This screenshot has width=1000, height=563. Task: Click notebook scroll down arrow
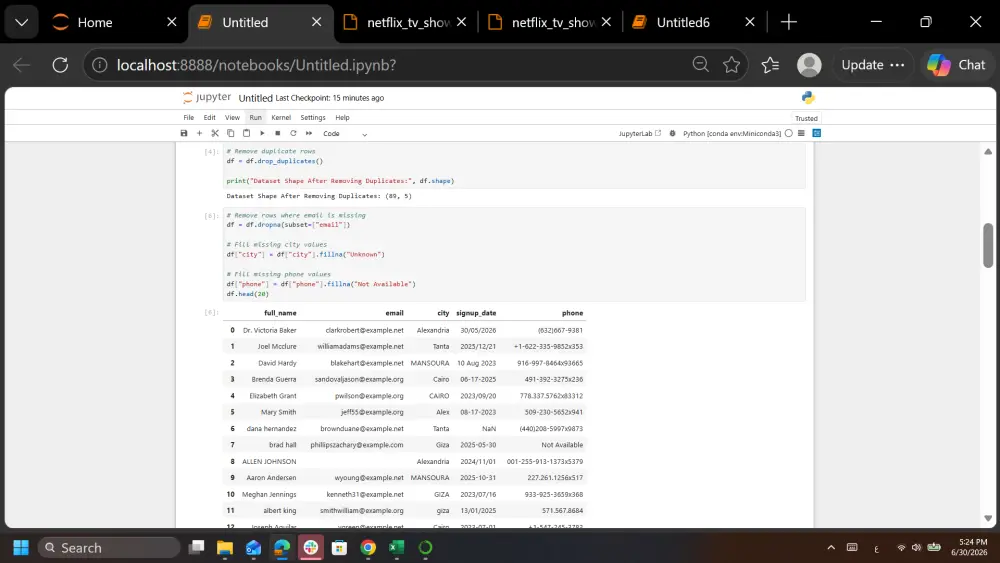pos(988,518)
